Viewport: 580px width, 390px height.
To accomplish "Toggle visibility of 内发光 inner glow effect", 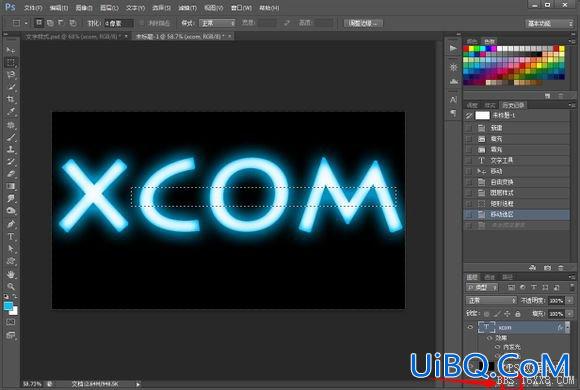I will click(x=498, y=347).
